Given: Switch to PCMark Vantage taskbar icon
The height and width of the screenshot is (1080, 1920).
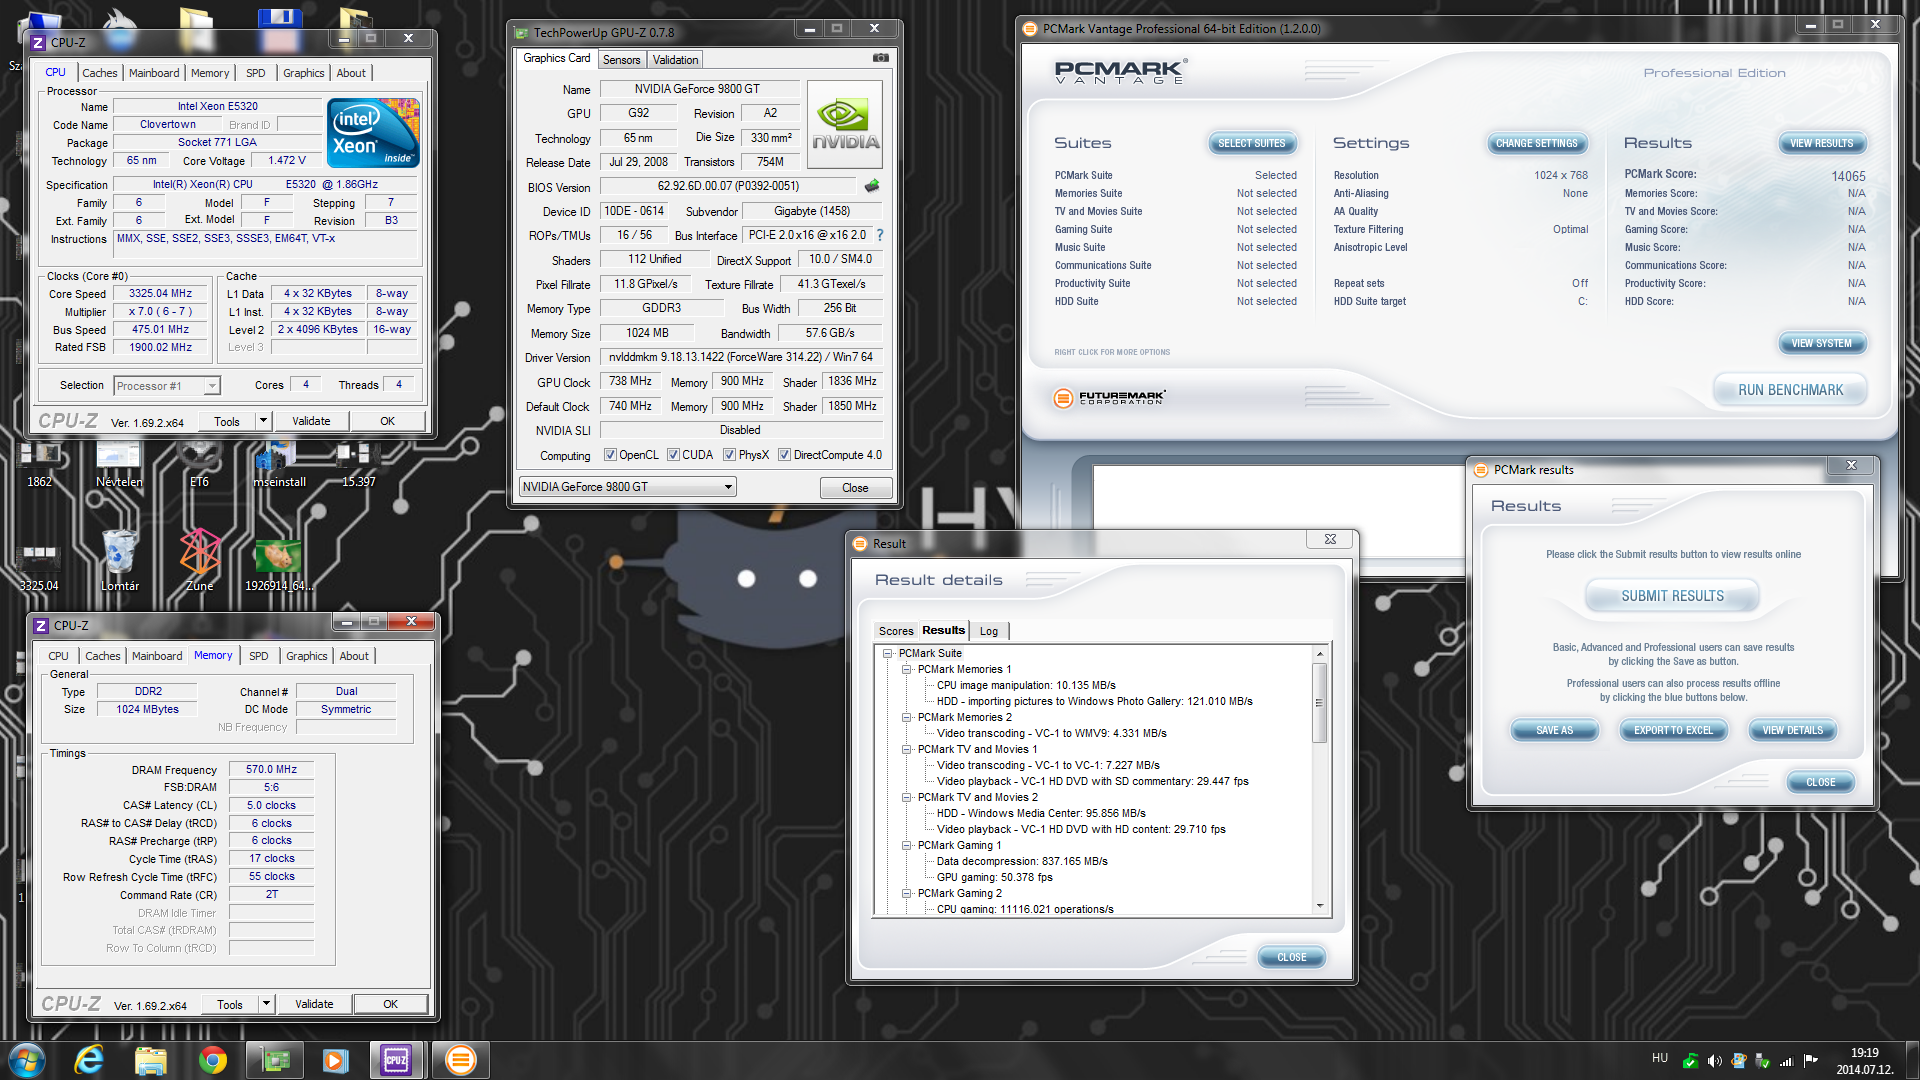Looking at the screenshot, I should pos(460,1060).
